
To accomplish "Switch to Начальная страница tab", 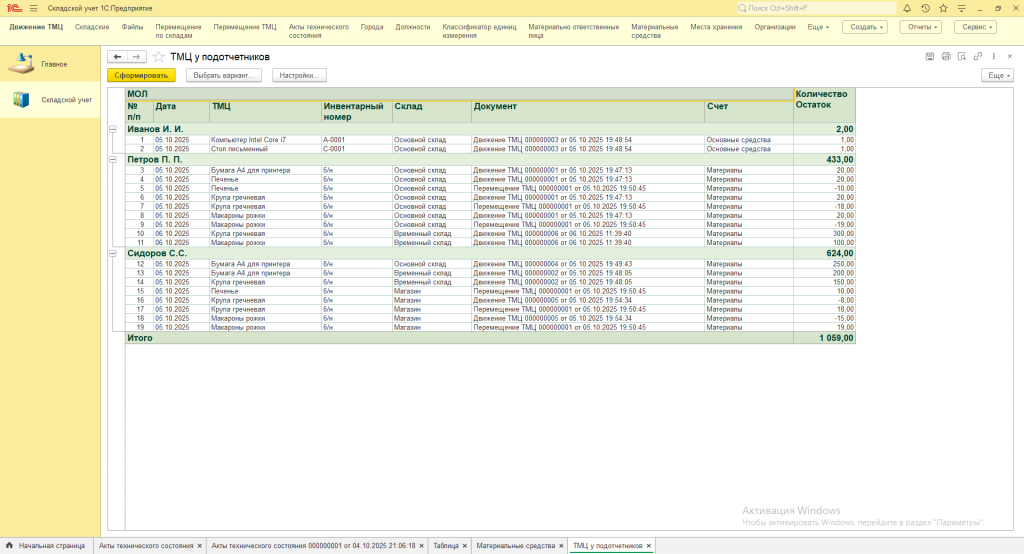I will point(46,546).
